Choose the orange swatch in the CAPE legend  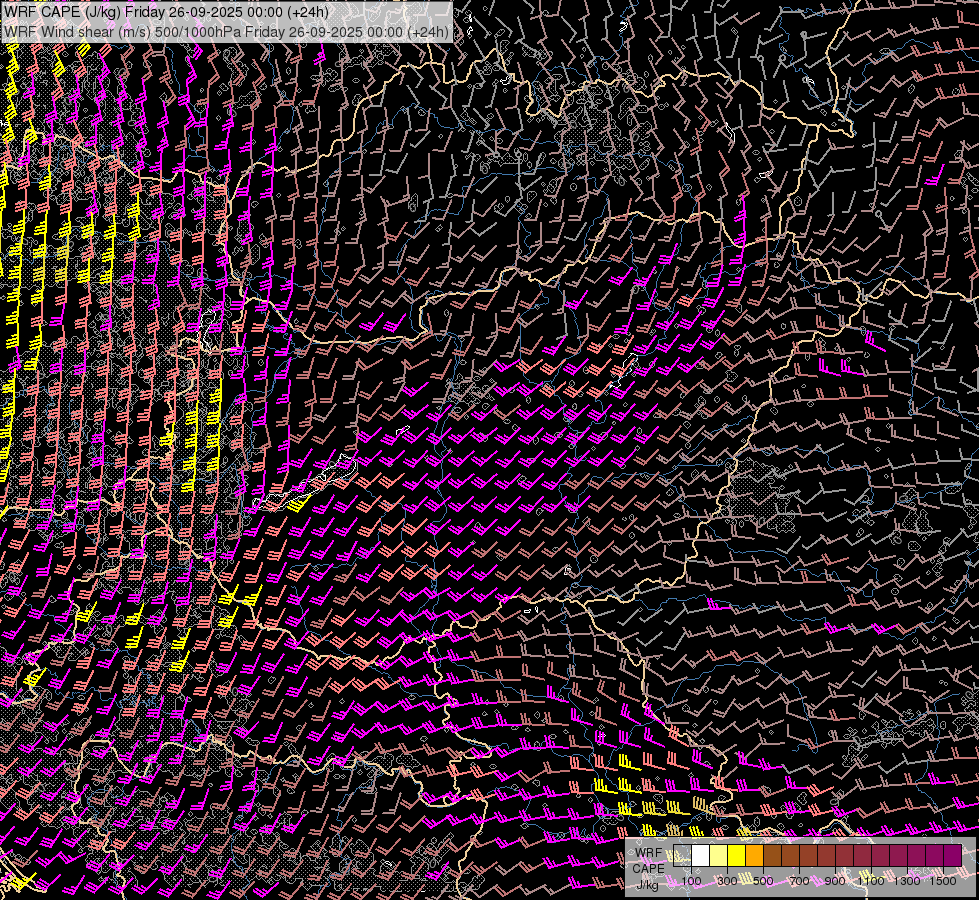755,856
